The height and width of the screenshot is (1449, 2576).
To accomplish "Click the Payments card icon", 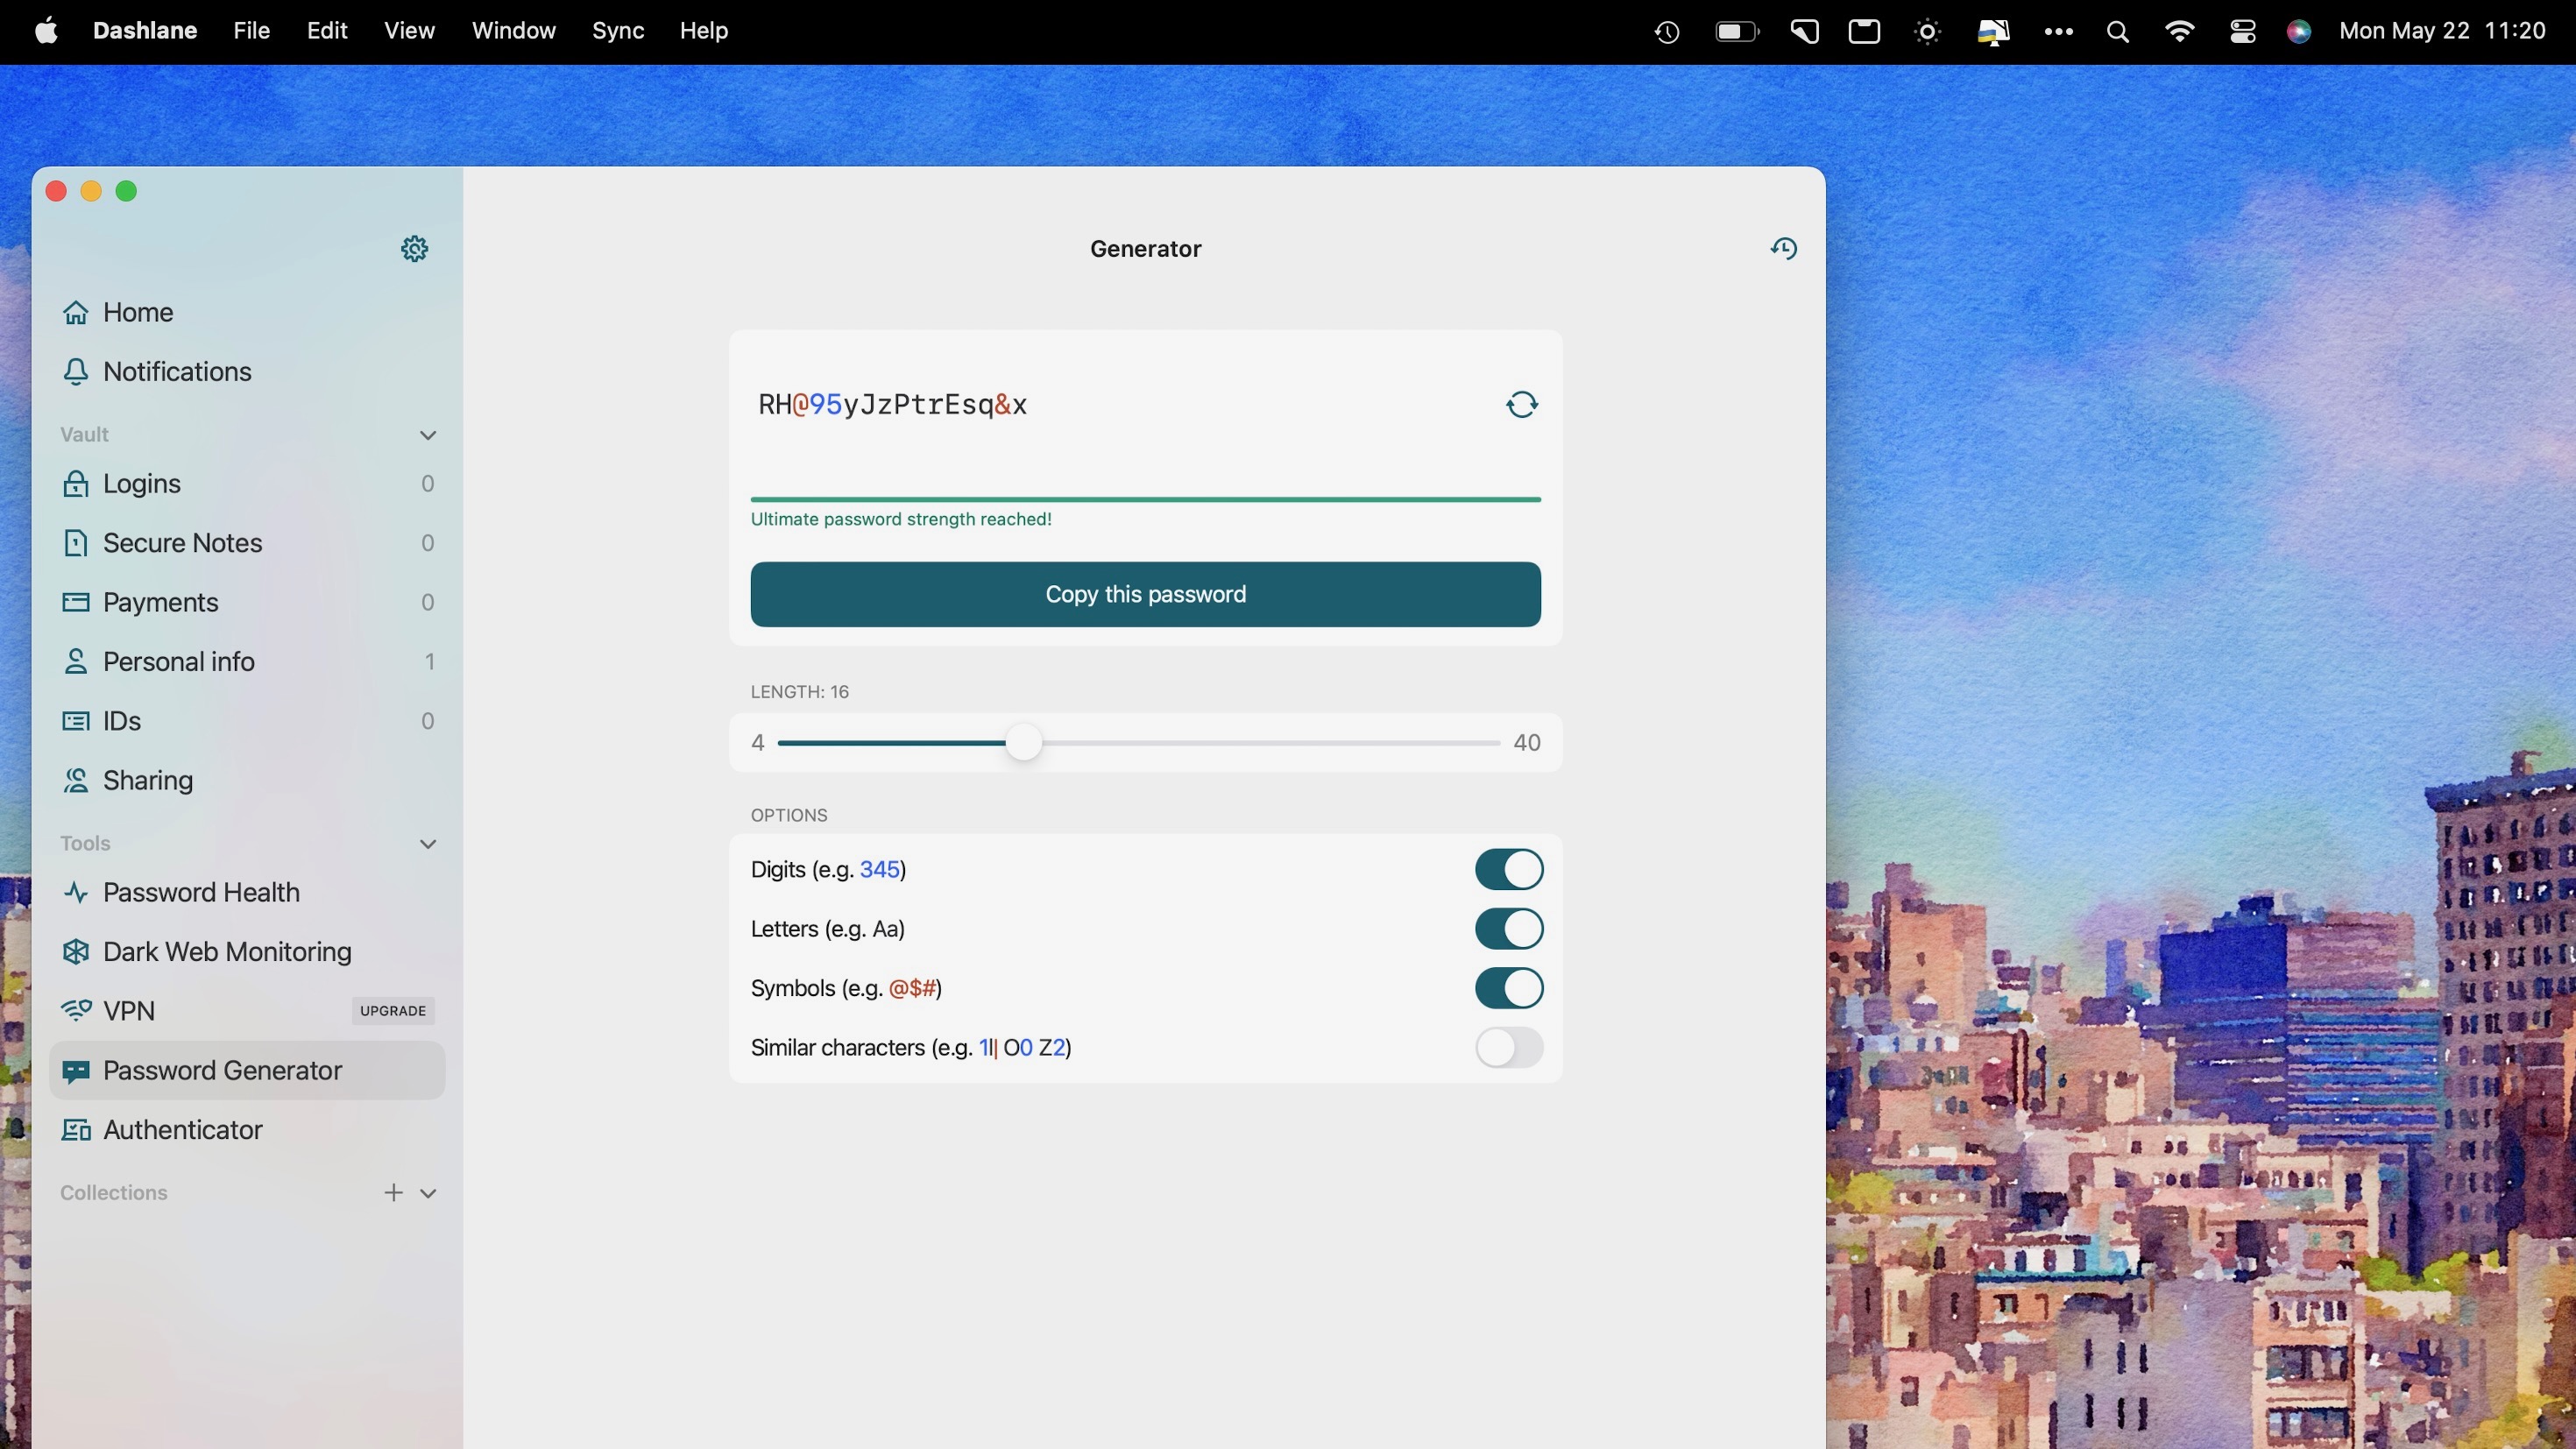I will pos(75,602).
